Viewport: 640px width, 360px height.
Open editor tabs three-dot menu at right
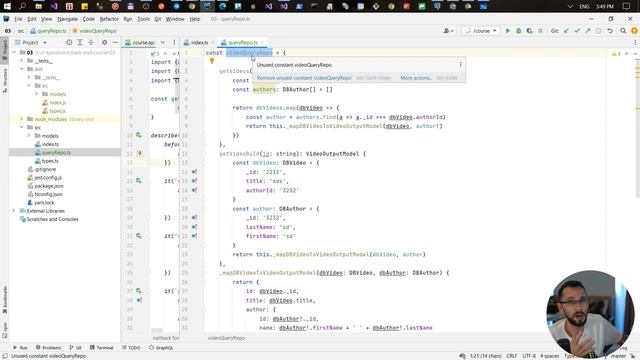635,42
